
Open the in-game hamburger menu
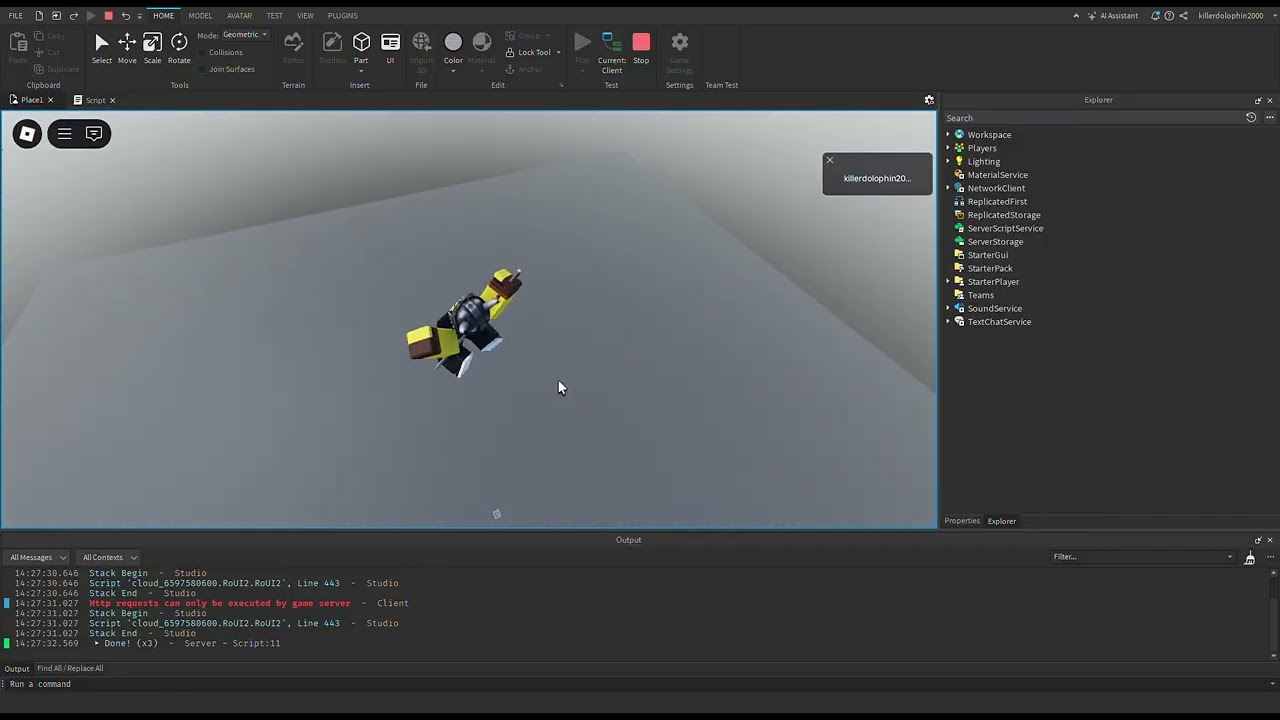point(64,134)
